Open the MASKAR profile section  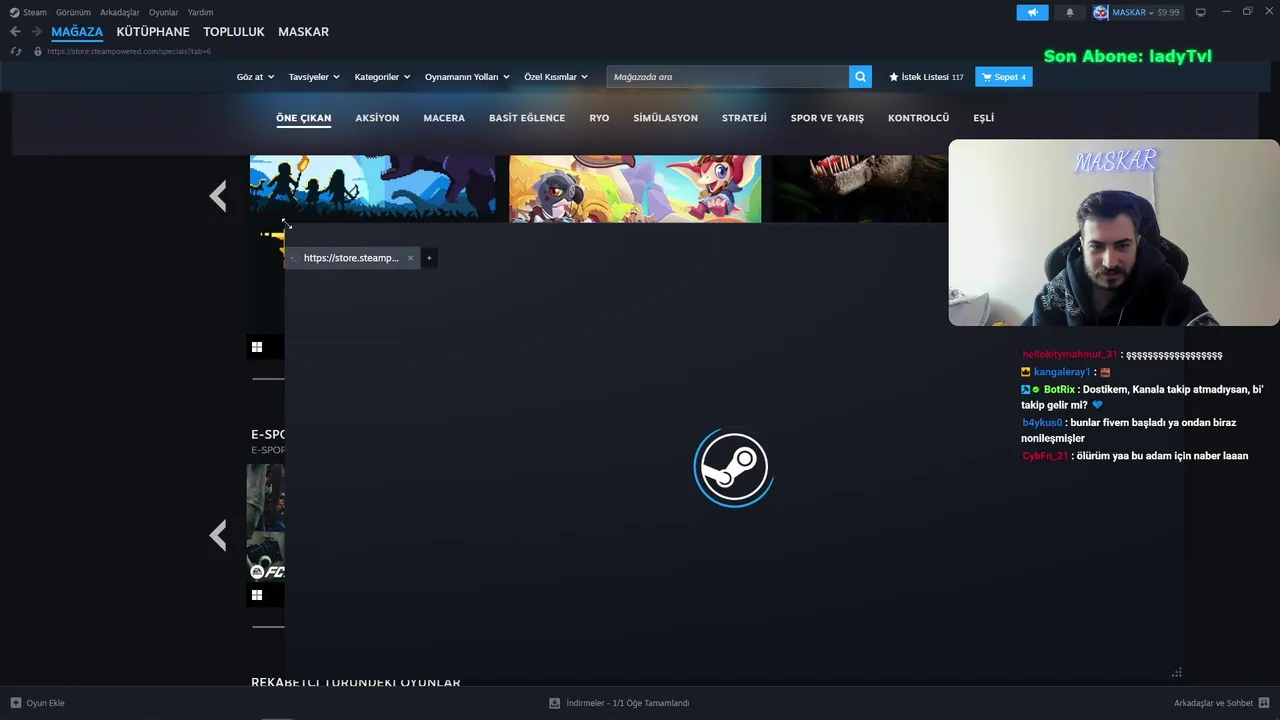coord(303,32)
